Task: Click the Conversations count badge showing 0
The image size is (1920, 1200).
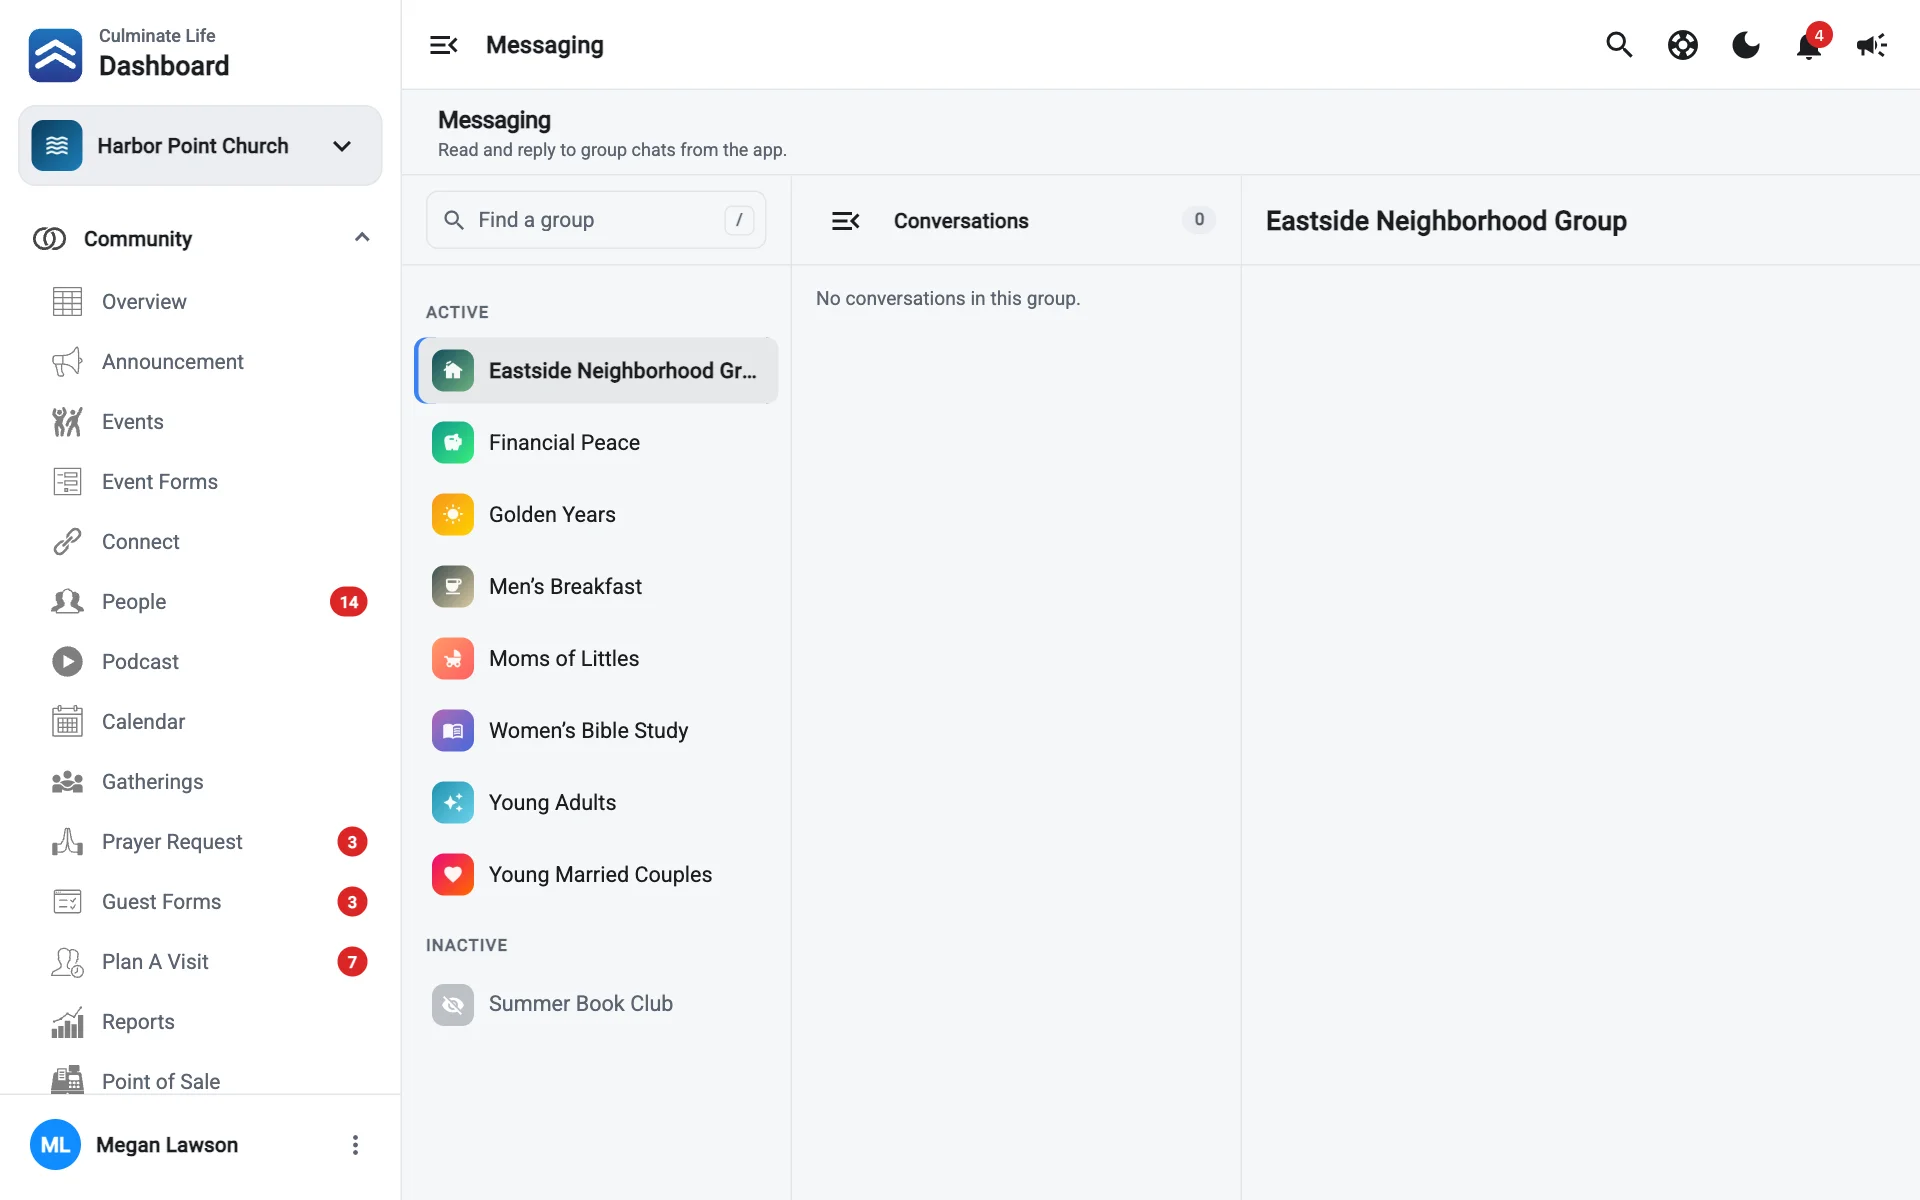Action: (1199, 220)
